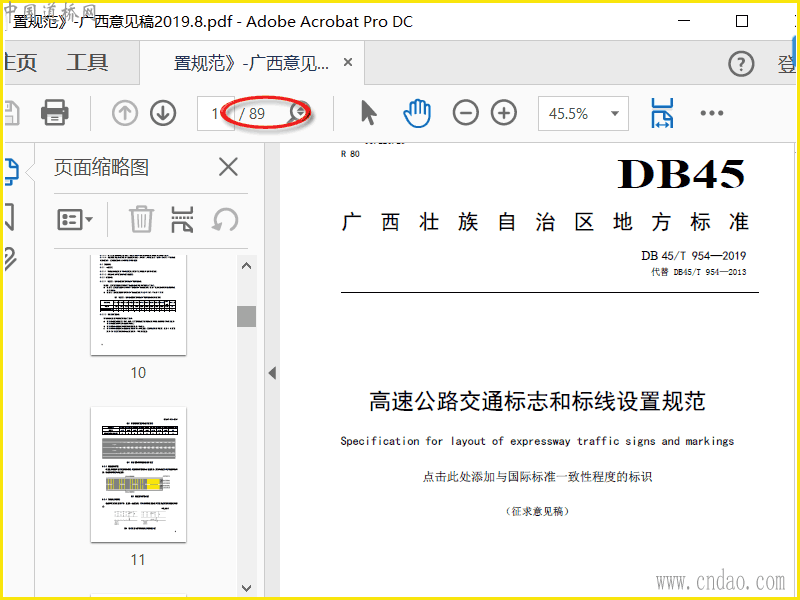Click the rotate page counterclockwise icon
Viewport: 800px width, 600px height.
tap(225, 220)
